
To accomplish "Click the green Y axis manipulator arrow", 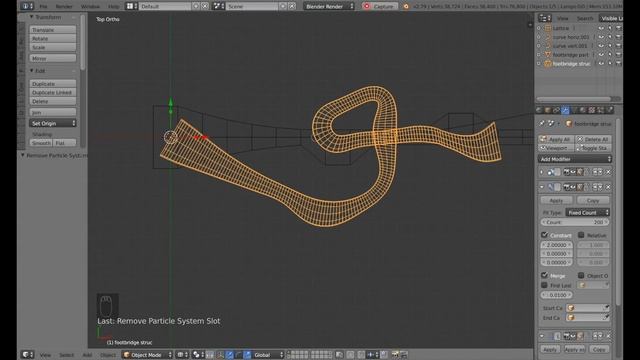I will pos(171,102).
